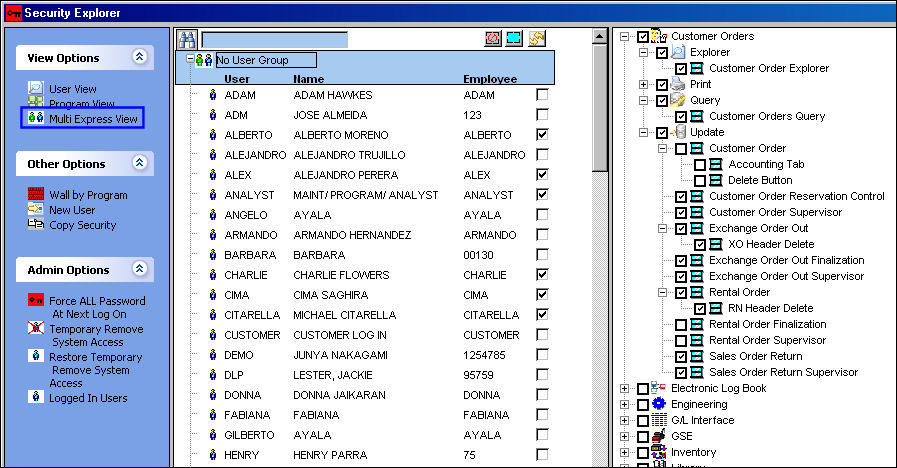This screenshot has height=468, width=897.
Task: Click Wall by Program link
Action: click(x=88, y=195)
